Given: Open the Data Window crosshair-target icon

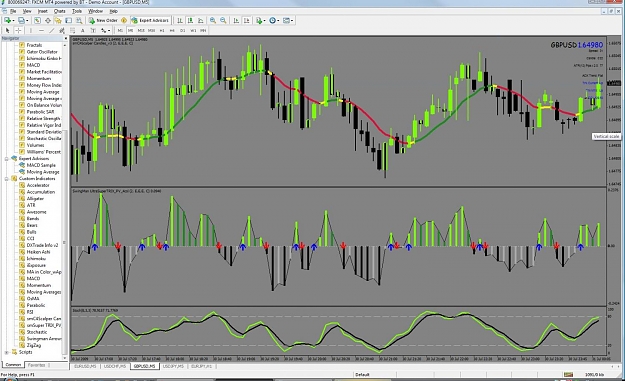Looking at the screenshot, I should 48,20.
